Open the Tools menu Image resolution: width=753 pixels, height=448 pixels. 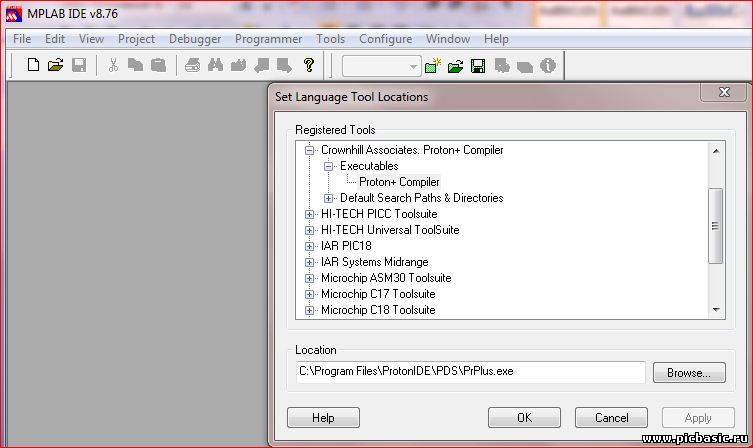tap(330, 39)
